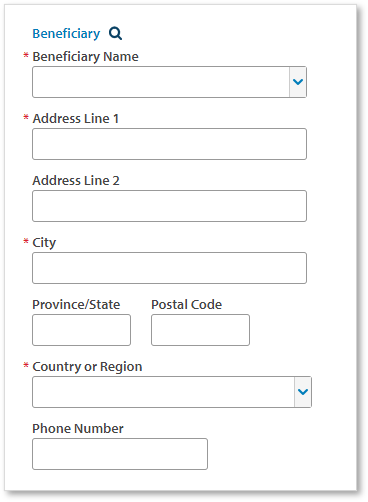Open the Beneficiary link heading
The image size is (368, 502).
pyautogui.click(x=66, y=33)
